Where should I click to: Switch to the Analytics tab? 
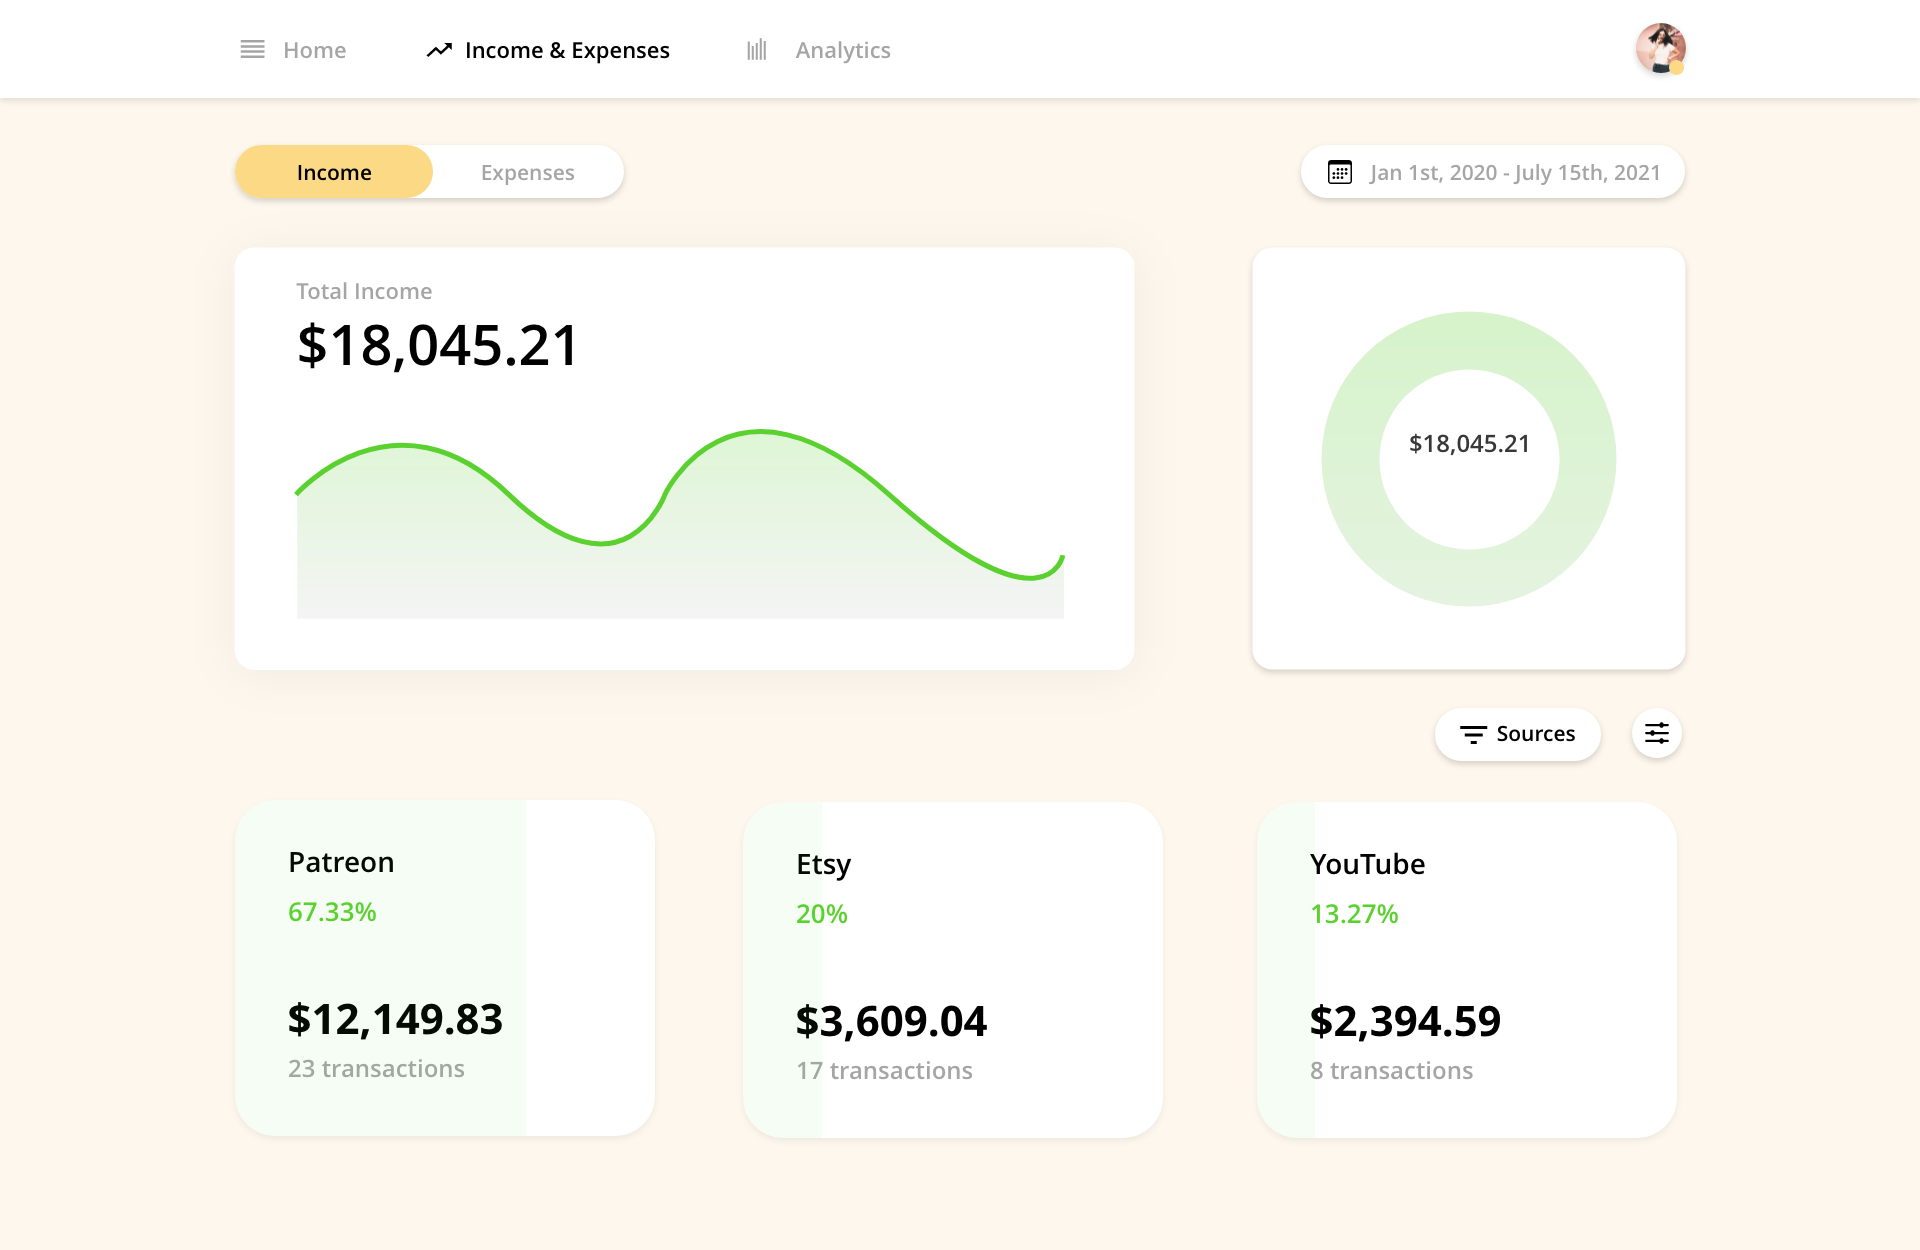click(x=842, y=49)
